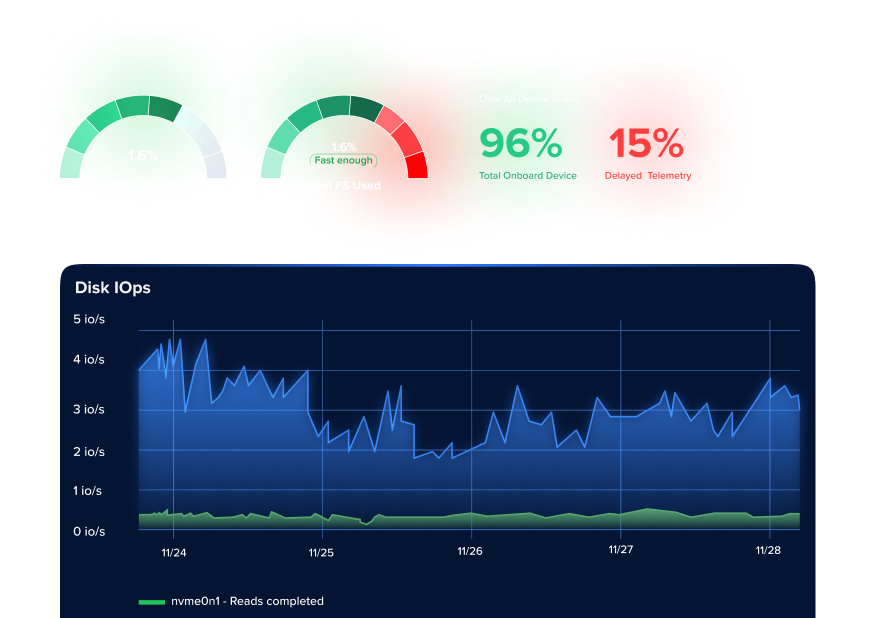This screenshot has height=618, width=876.
Task: Toggle the "nvme0n1 - Reads completed" legend entry
Action: coord(231,601)
